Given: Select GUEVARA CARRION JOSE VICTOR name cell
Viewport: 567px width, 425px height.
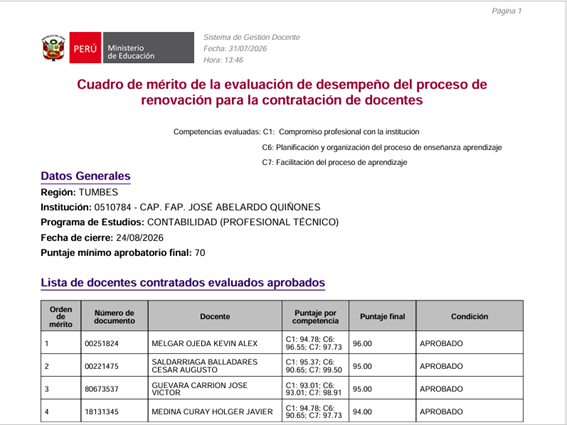Looking at the screenshot, I should click(x=215, y=388).
